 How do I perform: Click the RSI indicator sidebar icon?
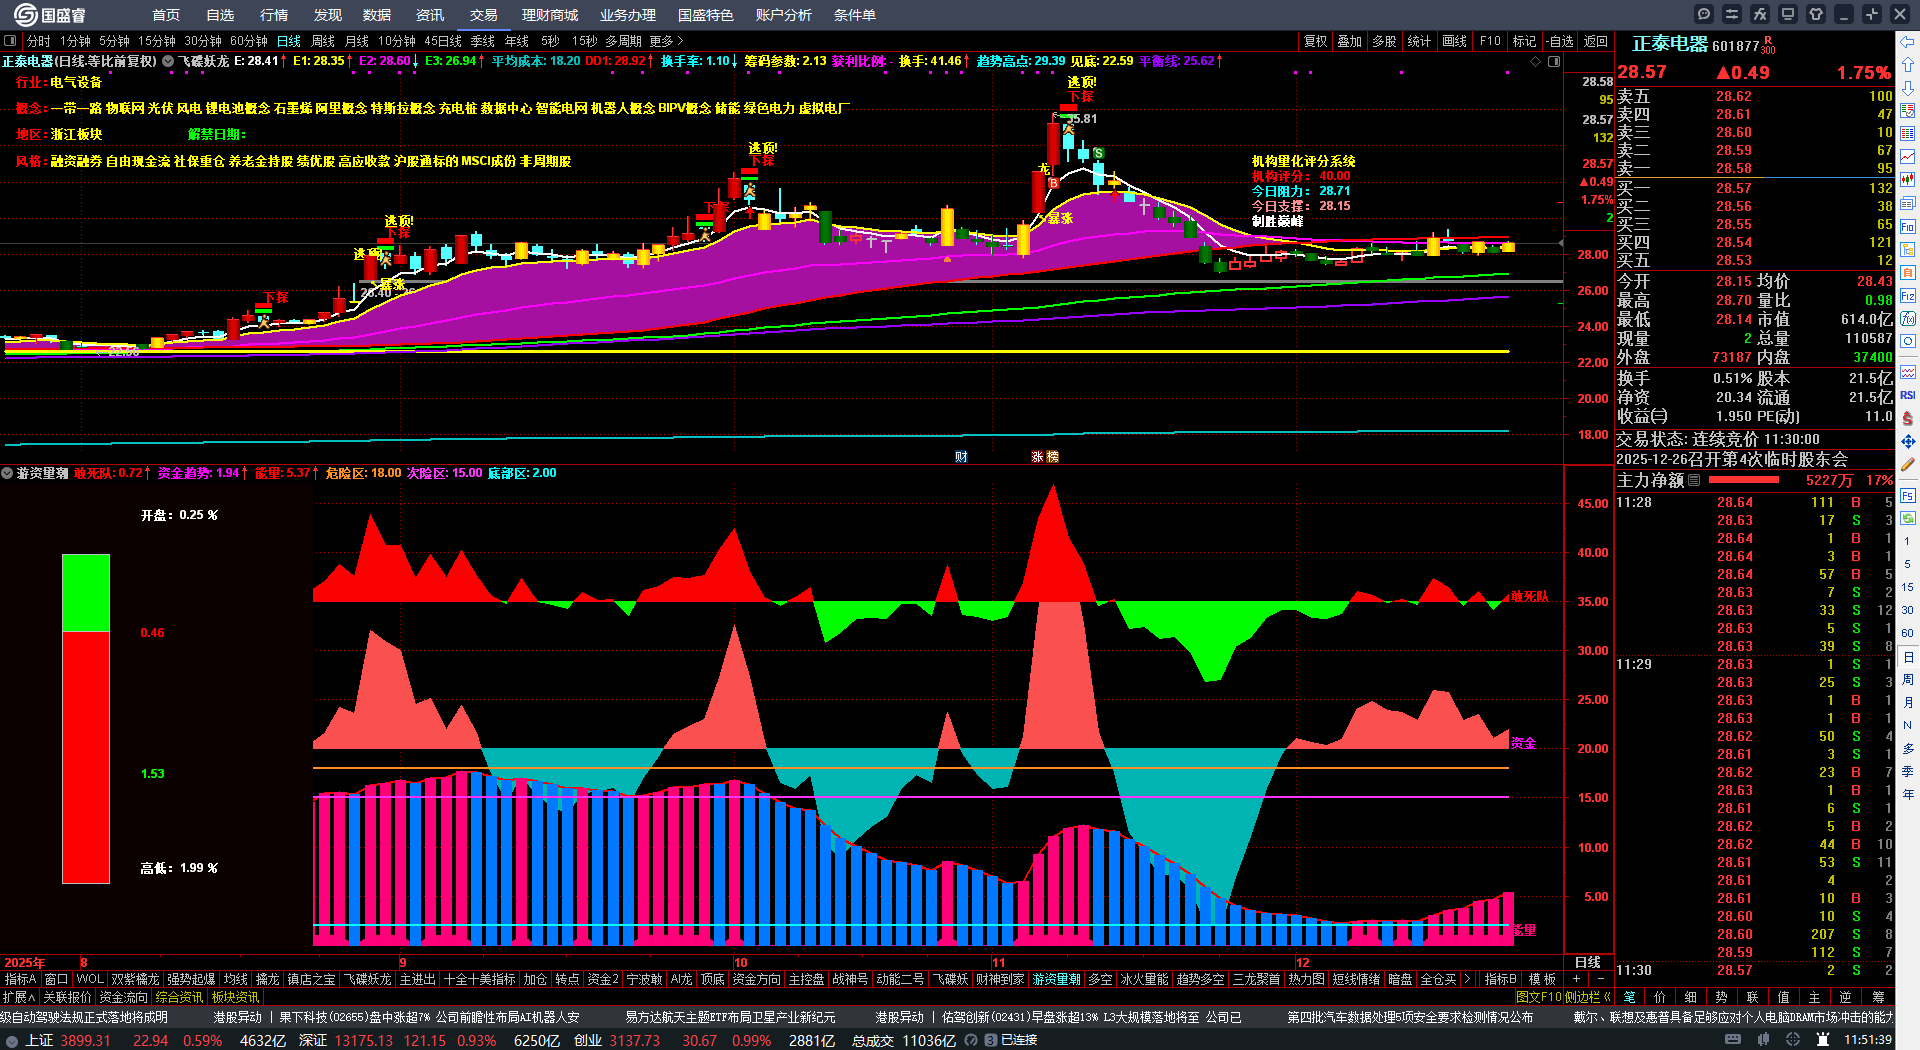click(1908, 395)
